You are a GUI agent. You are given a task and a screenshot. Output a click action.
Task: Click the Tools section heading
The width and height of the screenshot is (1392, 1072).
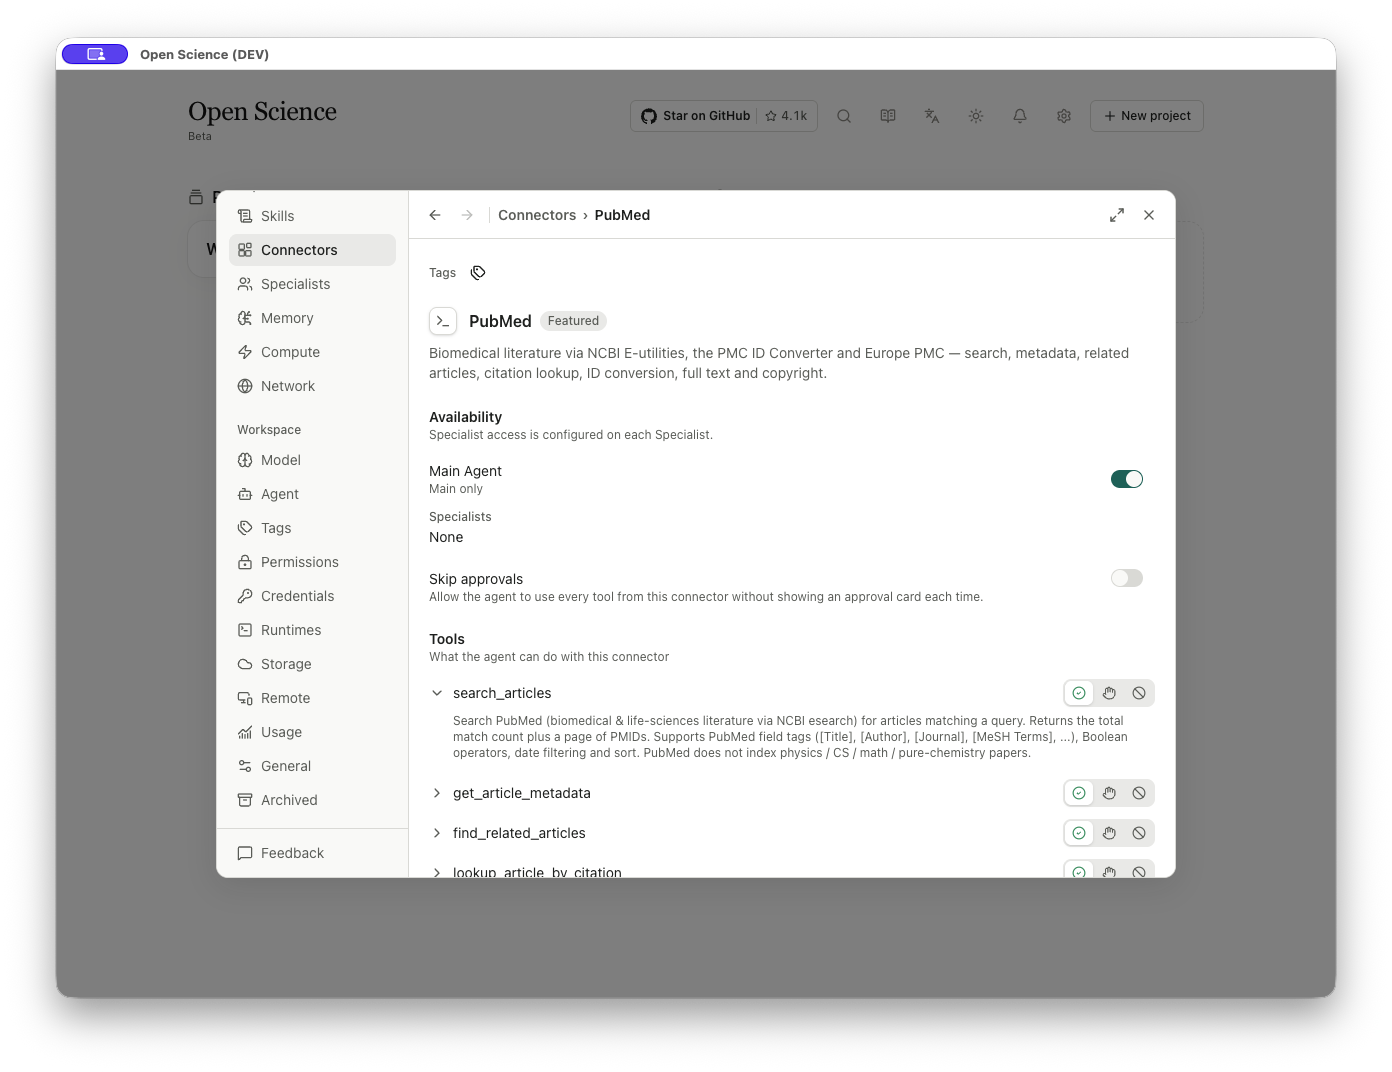[447, 639]
